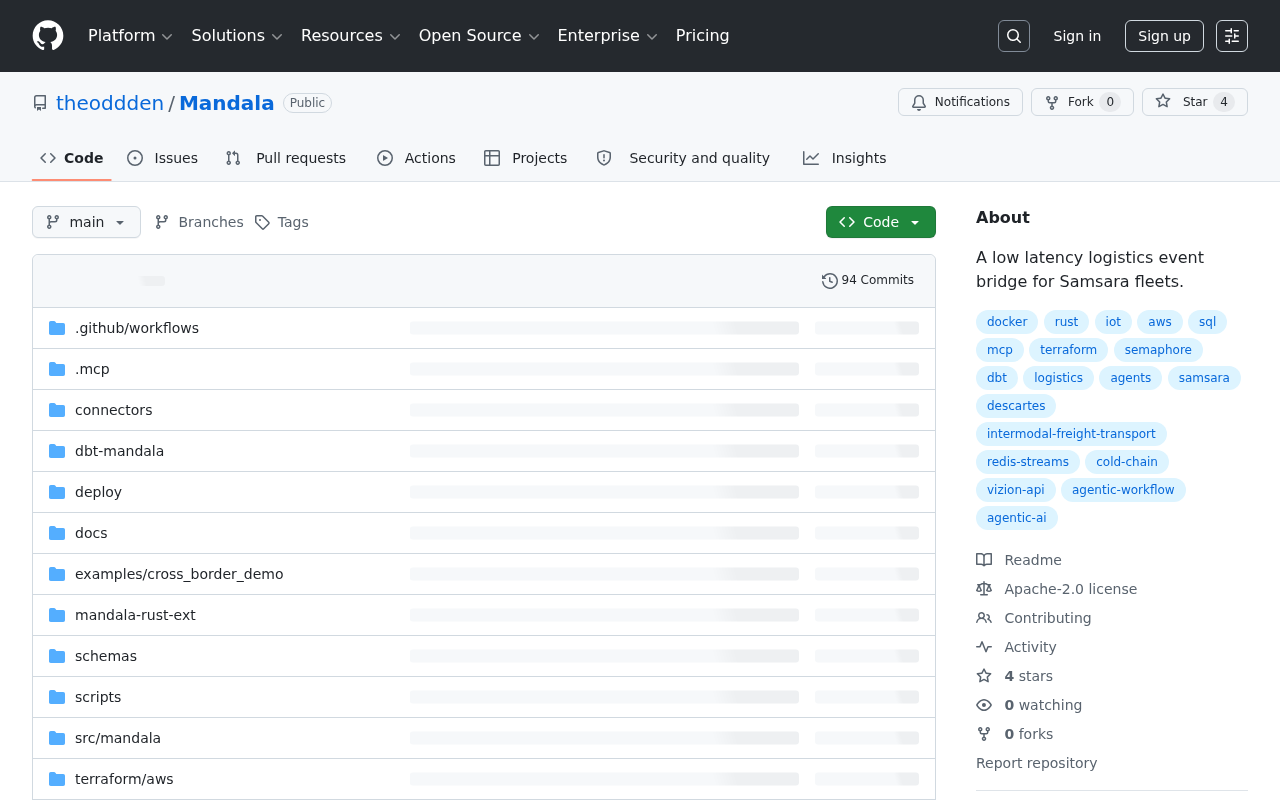The height and width of the screenshot is (800, 1280).
Task: Switch to the Projects tab
Action: click(525, 158)
